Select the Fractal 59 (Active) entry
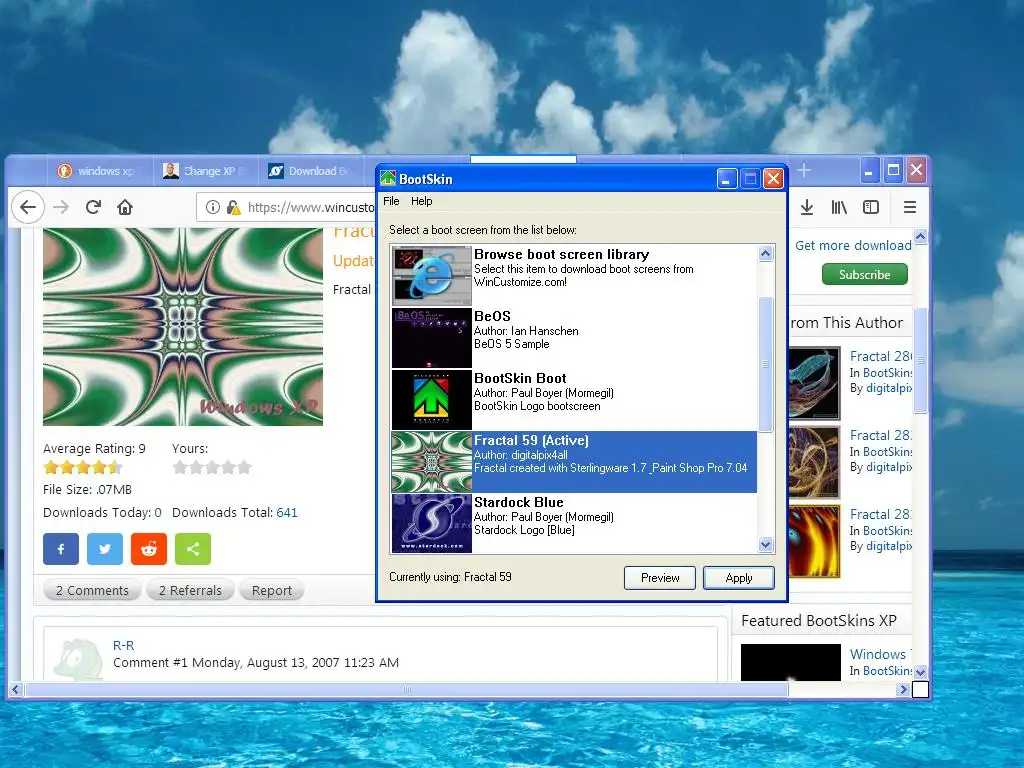 click(574, 462)
